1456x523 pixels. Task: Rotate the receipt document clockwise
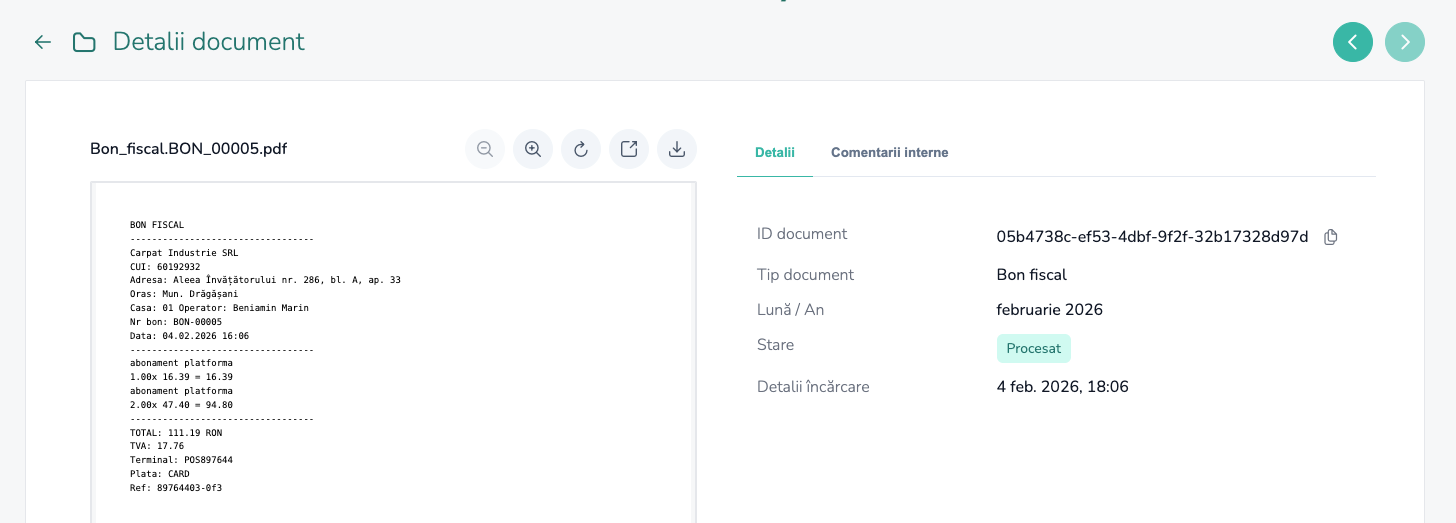tap(581, 149)
